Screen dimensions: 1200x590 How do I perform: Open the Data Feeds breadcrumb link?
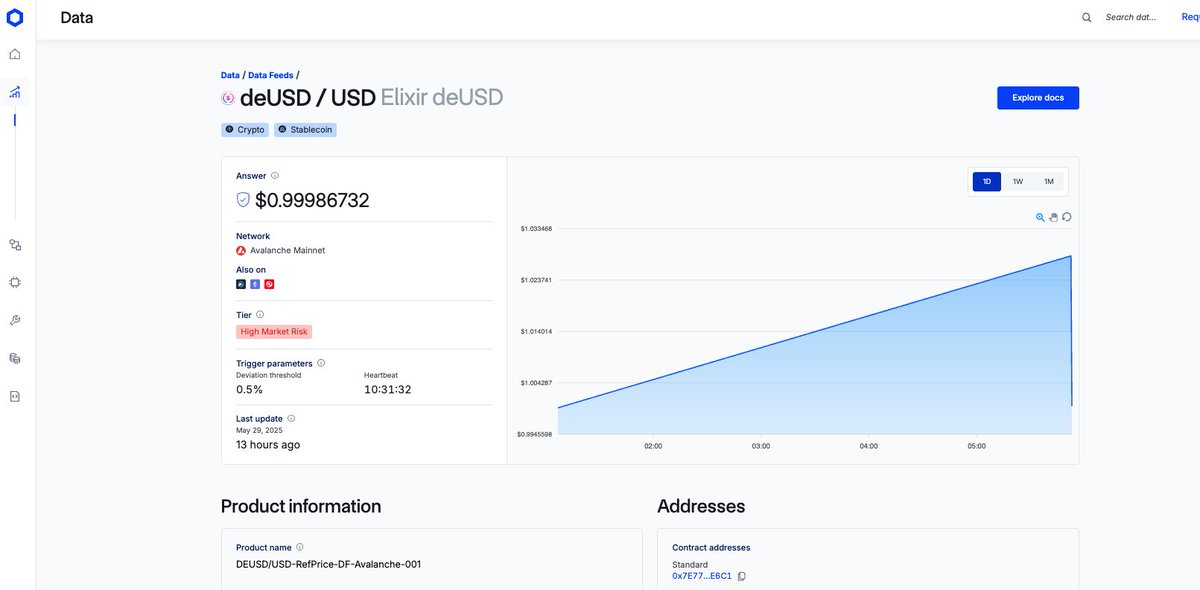(x=271, y=75)
